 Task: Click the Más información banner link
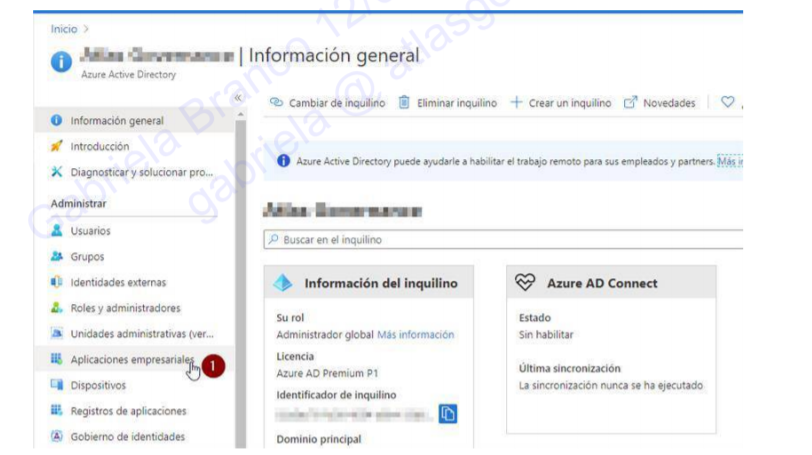click(x=730, y=162)
